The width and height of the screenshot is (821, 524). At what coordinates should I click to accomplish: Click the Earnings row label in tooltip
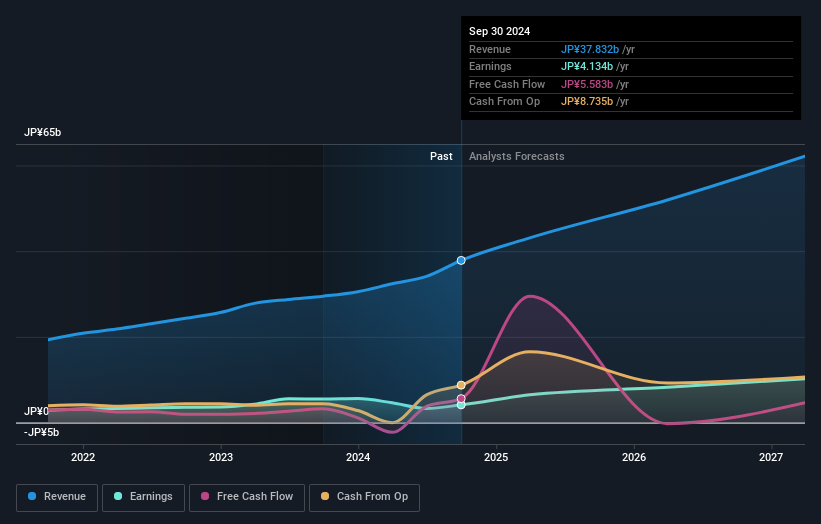(490, 66)
